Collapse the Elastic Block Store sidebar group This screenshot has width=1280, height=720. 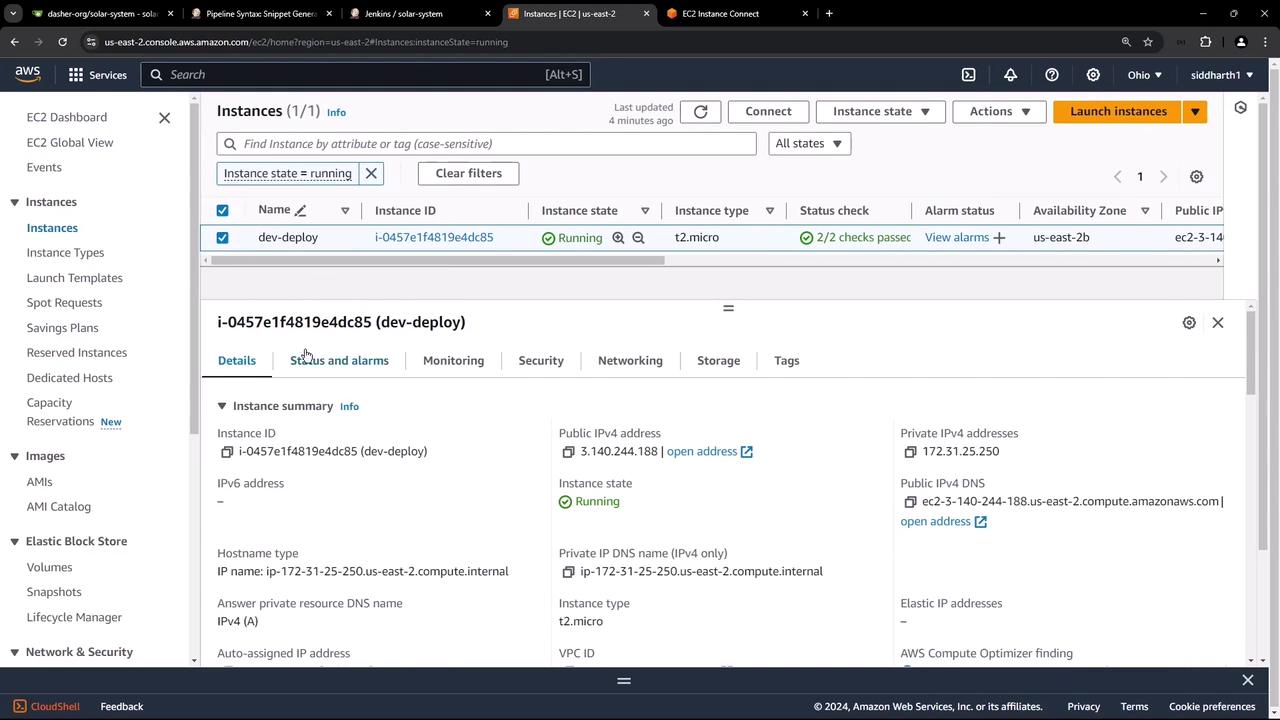pyautogui.click(x=14, y=541)
